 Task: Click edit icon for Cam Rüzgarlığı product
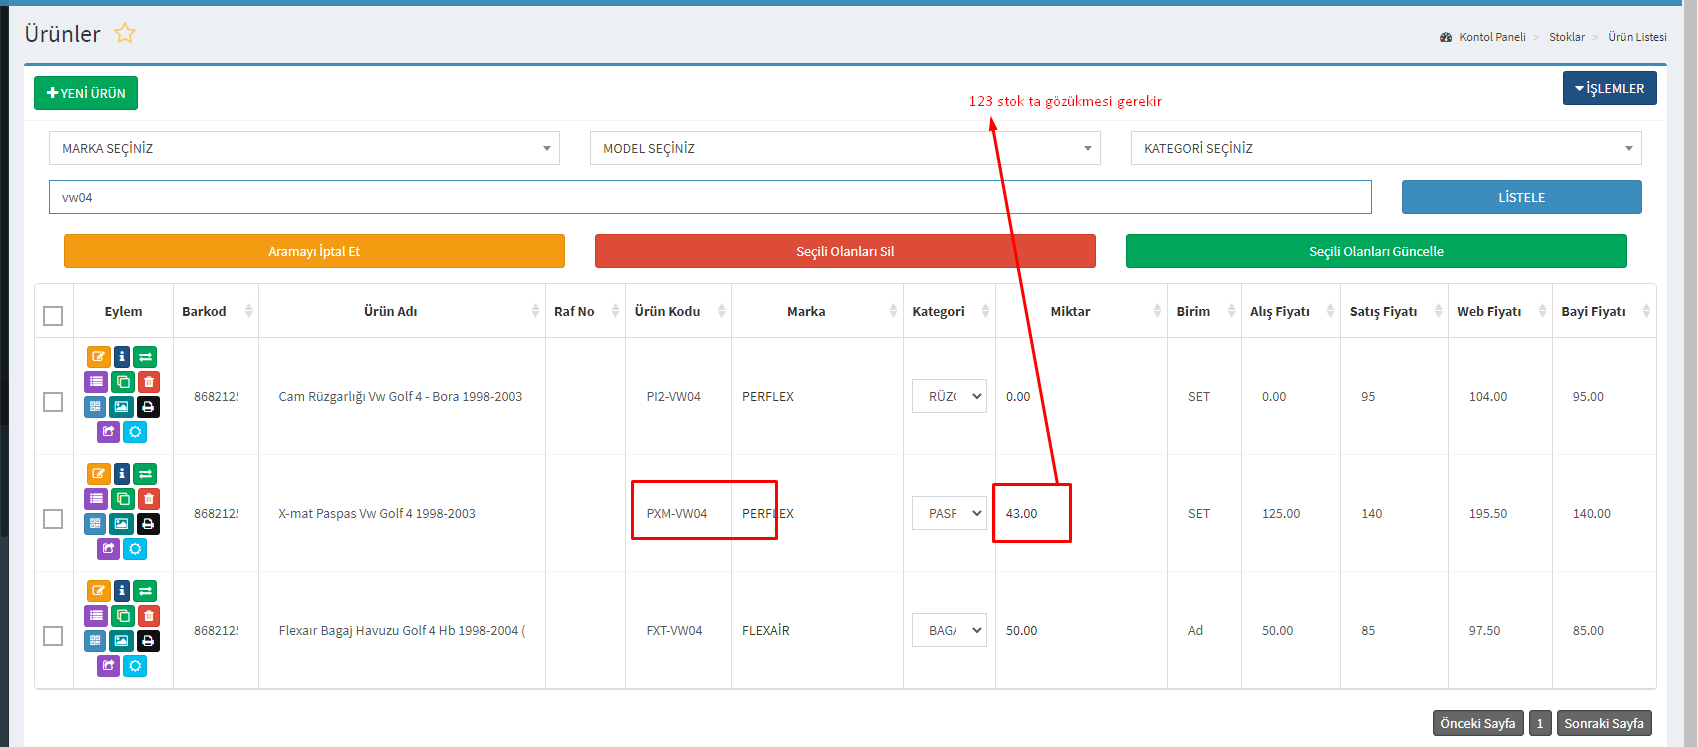pos(98,357)
